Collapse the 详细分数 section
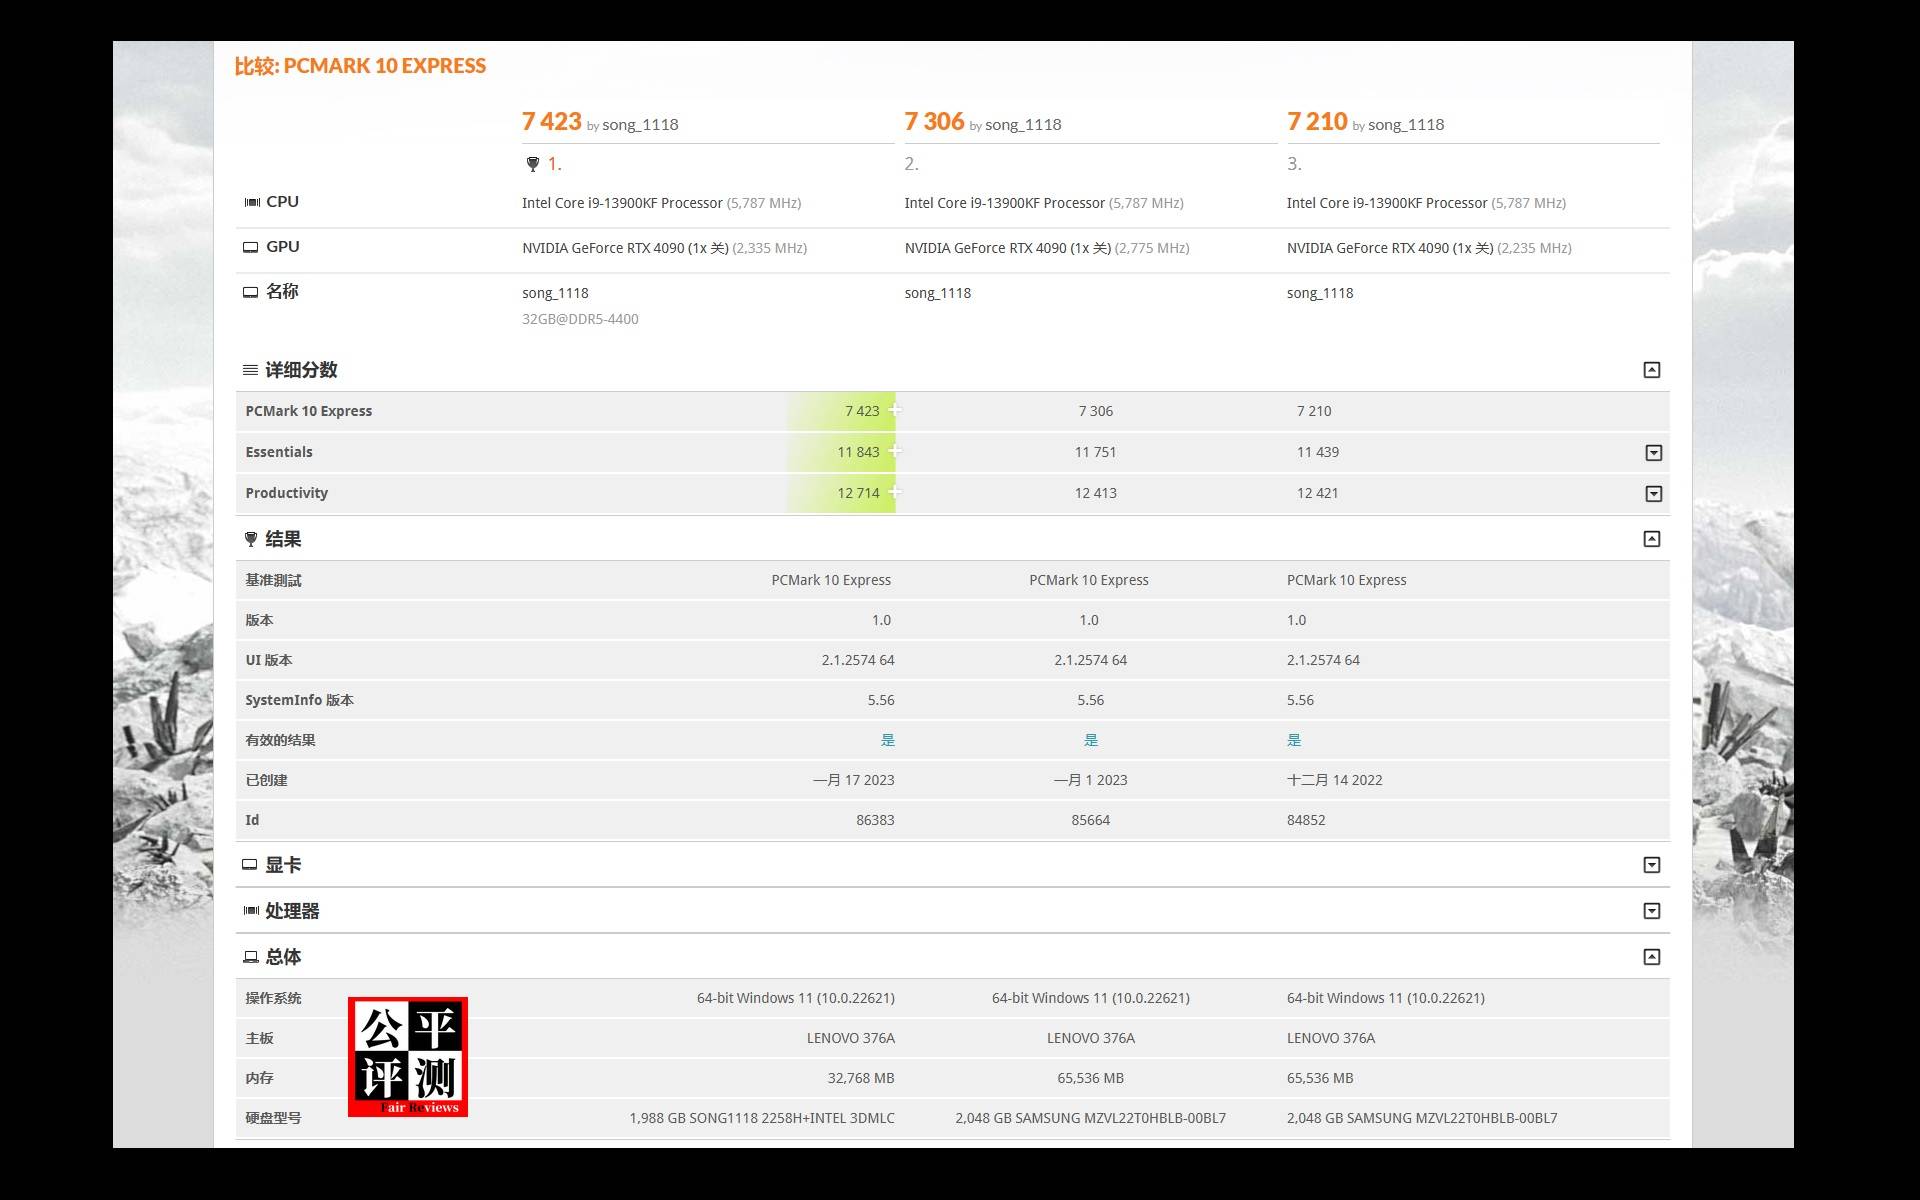The height and width of the screenshot is (1200, 1920). pos(1651,370)
